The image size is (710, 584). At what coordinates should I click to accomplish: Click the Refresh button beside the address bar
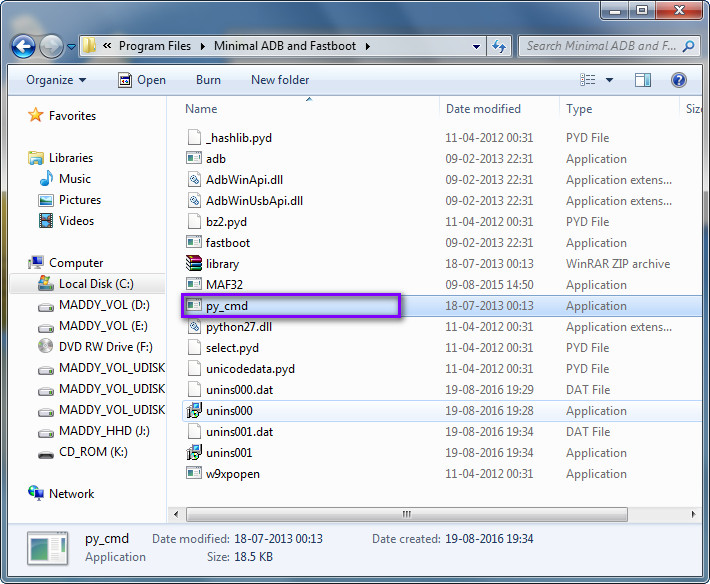499,46
